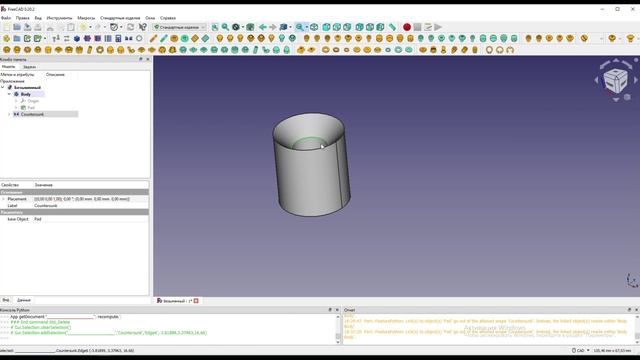Expand the Countersunk tree node

[x=9, y=114]
